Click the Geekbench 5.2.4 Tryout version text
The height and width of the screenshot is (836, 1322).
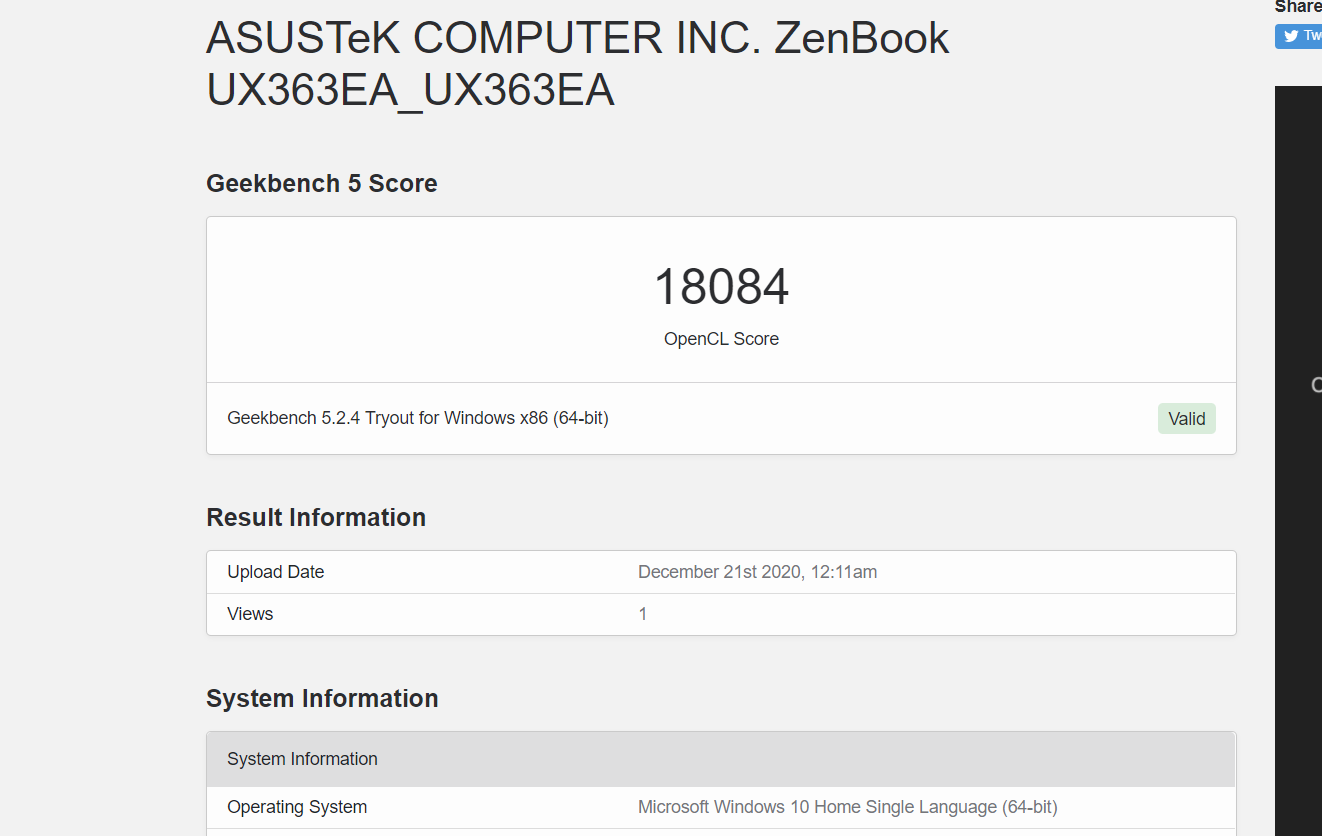point(418,418)
